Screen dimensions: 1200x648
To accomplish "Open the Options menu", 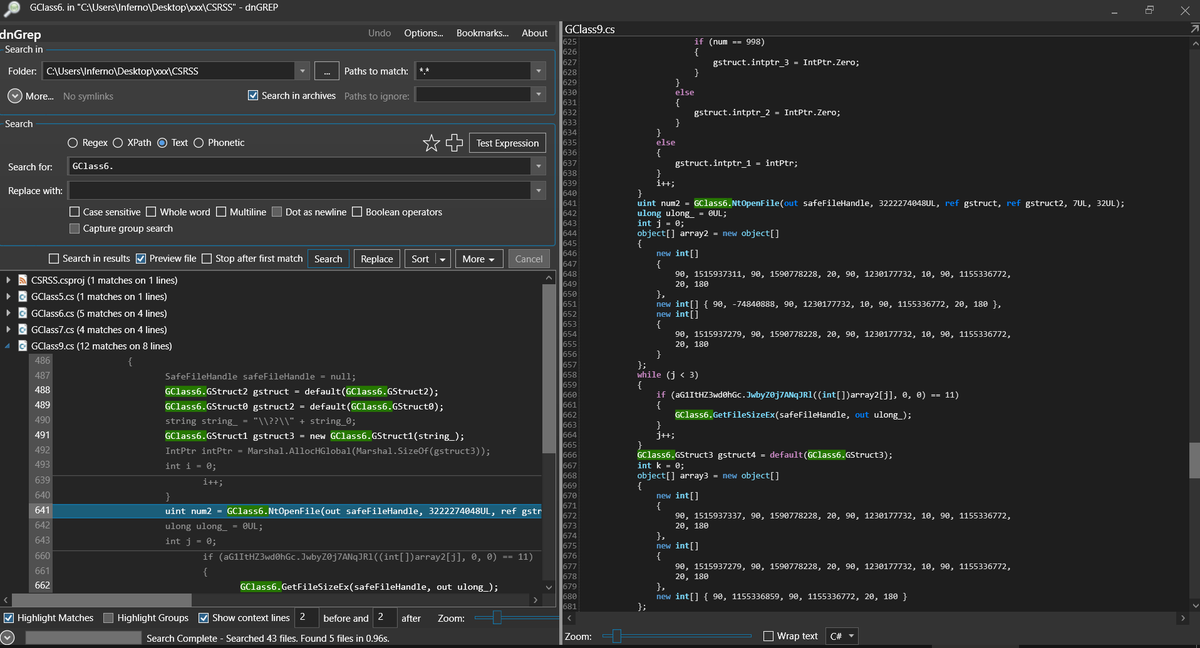I will [x=424, y=33].
